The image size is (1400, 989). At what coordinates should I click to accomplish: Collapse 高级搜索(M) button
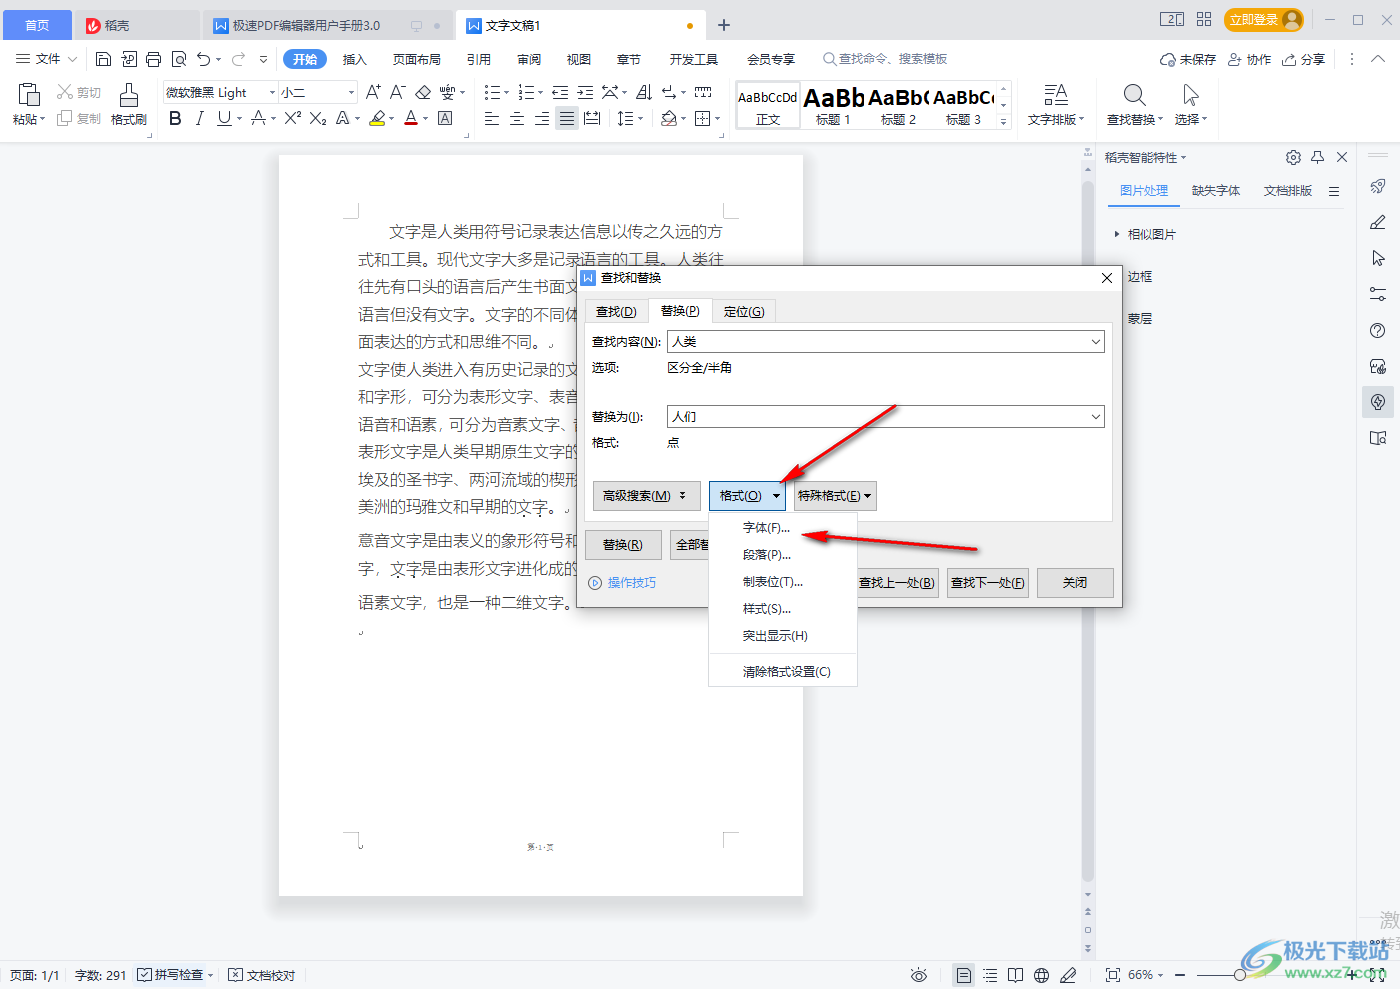point(646,496)
